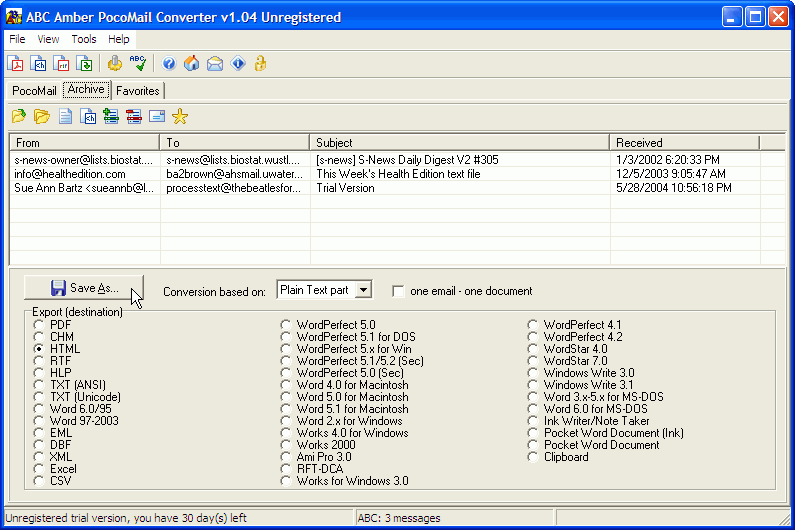
Task: Select Word 97-2003 export format
Action: point(39,421)
